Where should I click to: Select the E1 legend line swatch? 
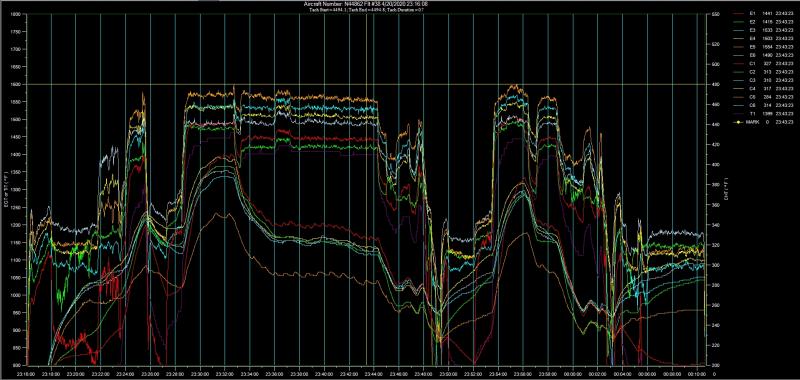click(739, 13)
